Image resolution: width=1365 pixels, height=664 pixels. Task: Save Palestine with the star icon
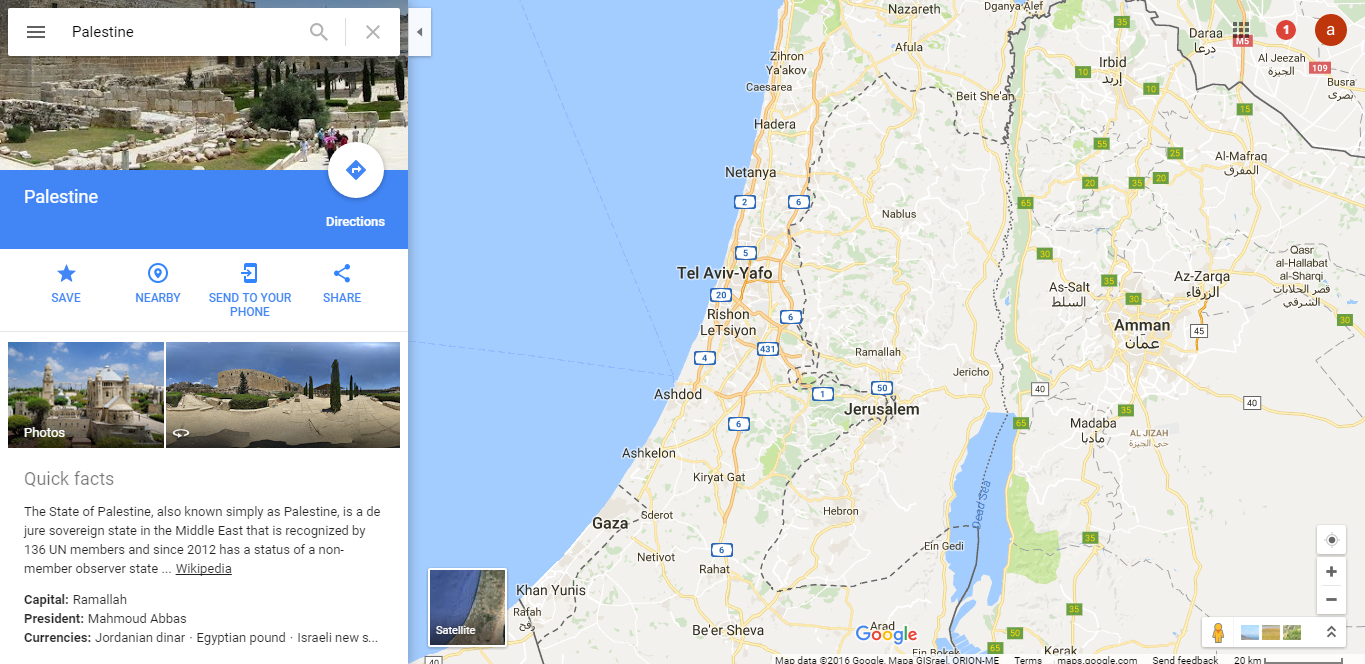pos(66,273)
